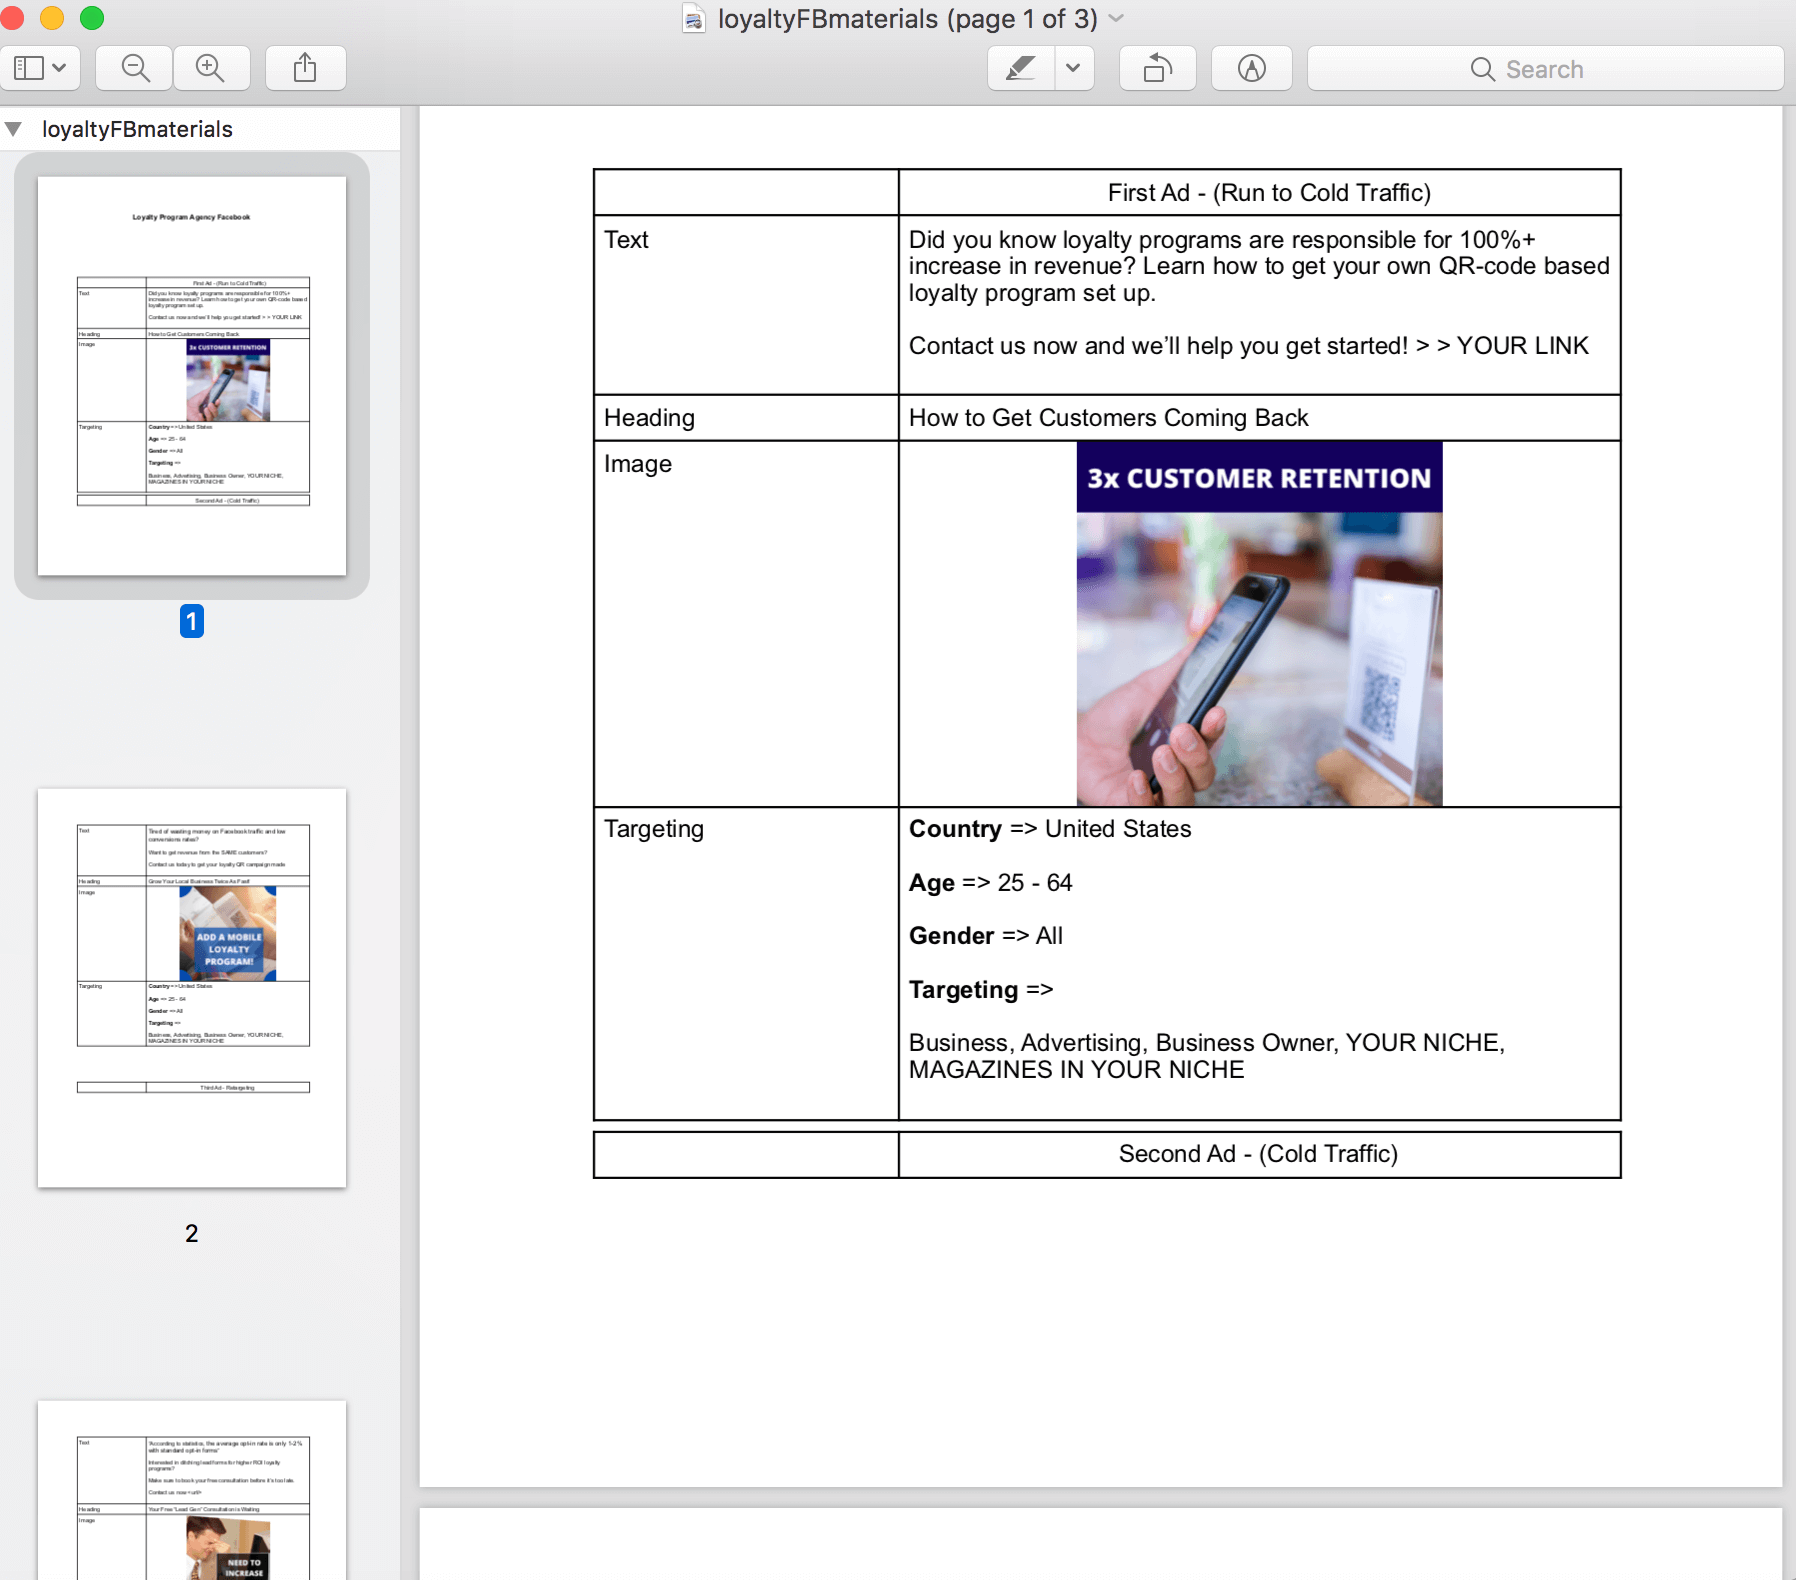Click 'How to Get Customers Coming Back' text
Viewport: 1796px width, 1580px height.
1108,418
